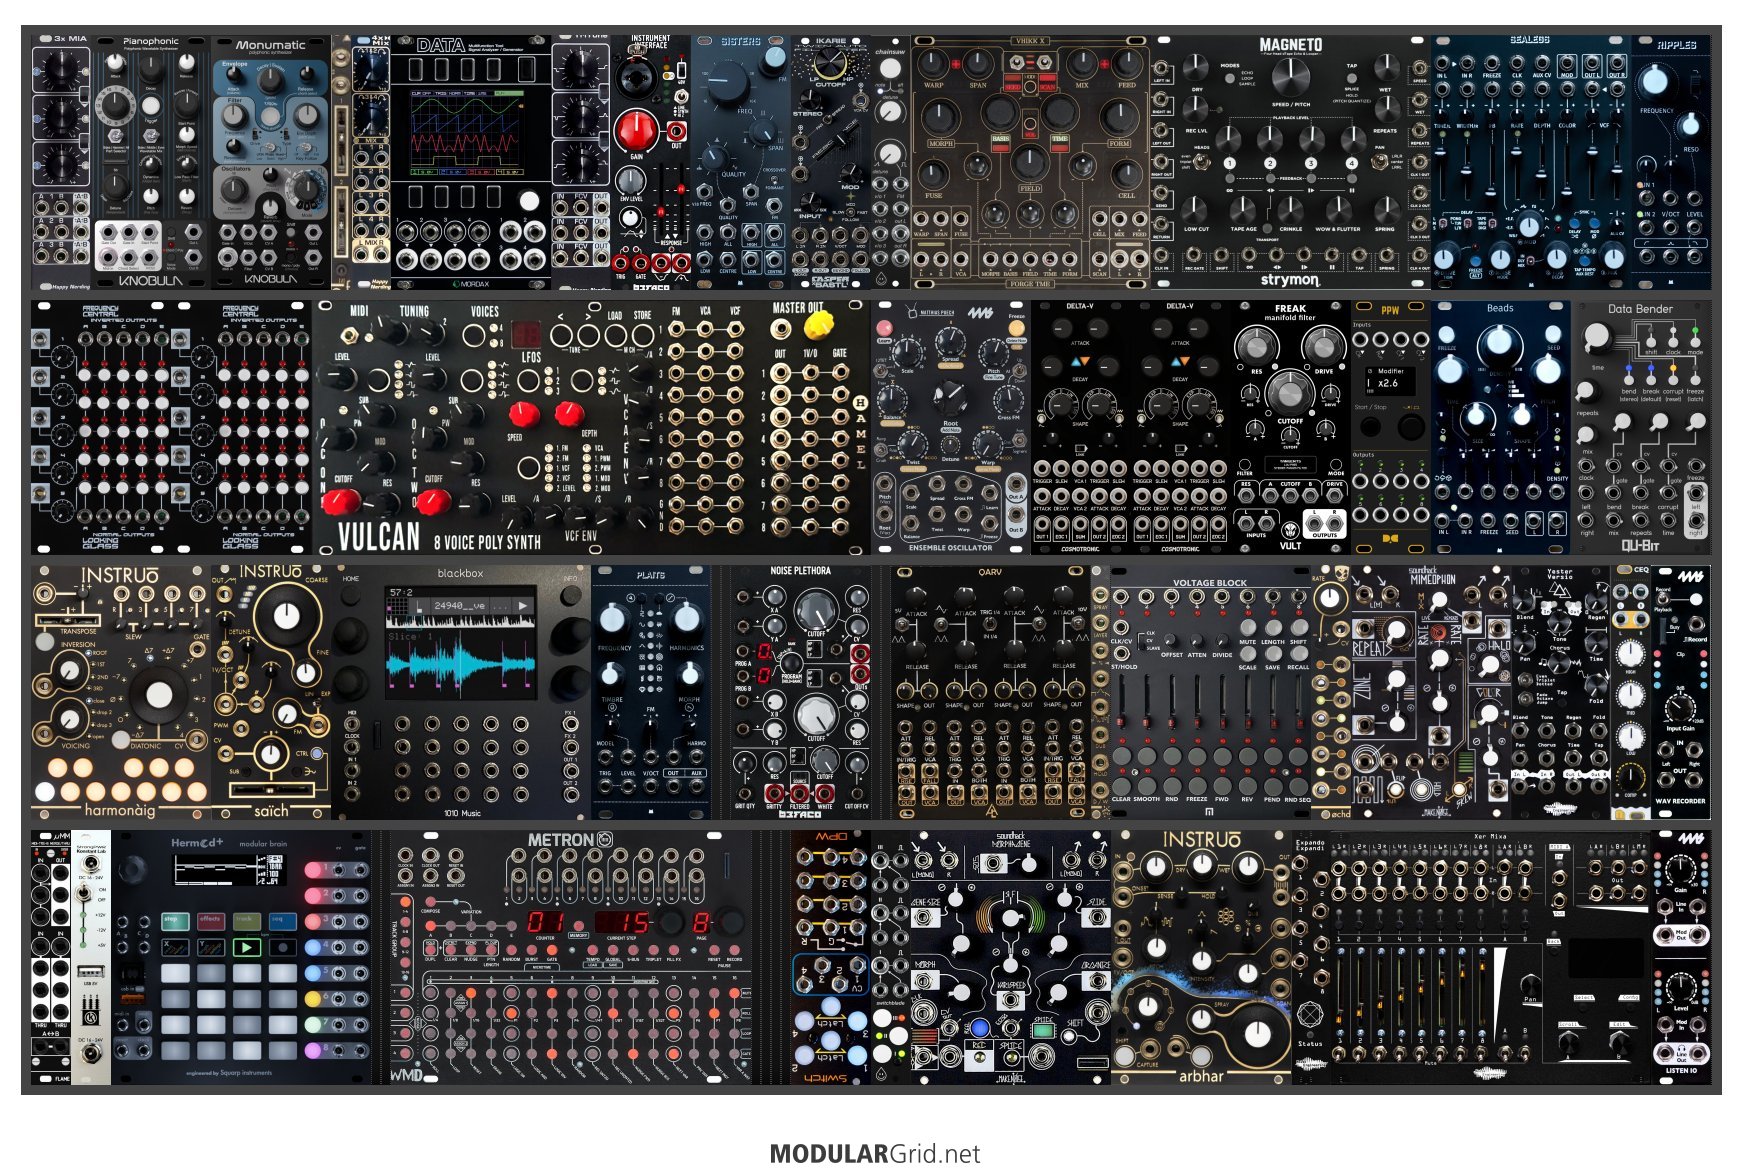Select the Instruo arbhar module

(x=1201, y=958)
